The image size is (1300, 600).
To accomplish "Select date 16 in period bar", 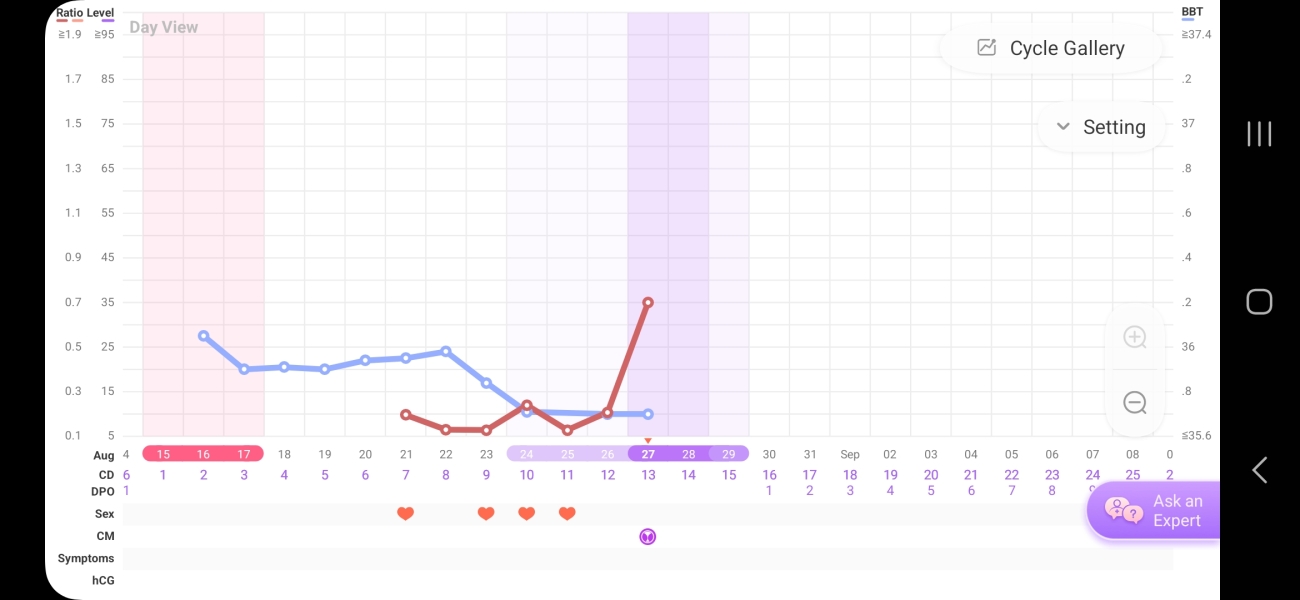I will [x=204, y=454].
